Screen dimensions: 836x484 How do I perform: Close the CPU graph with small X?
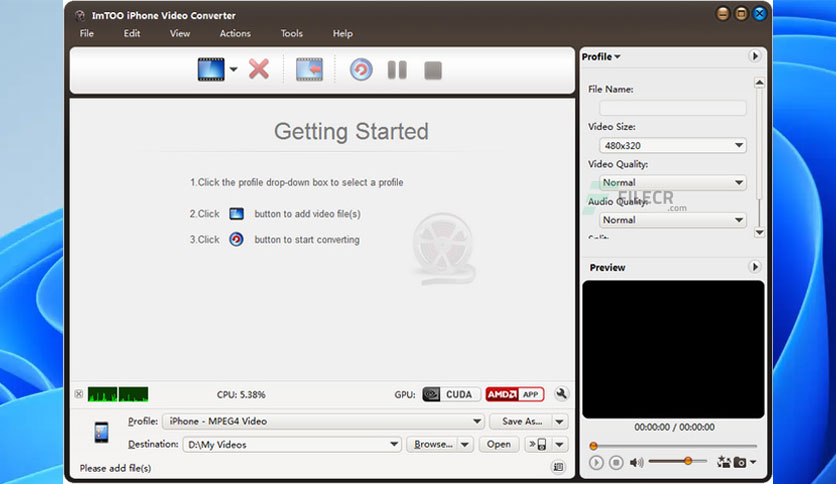coord(79,394)
